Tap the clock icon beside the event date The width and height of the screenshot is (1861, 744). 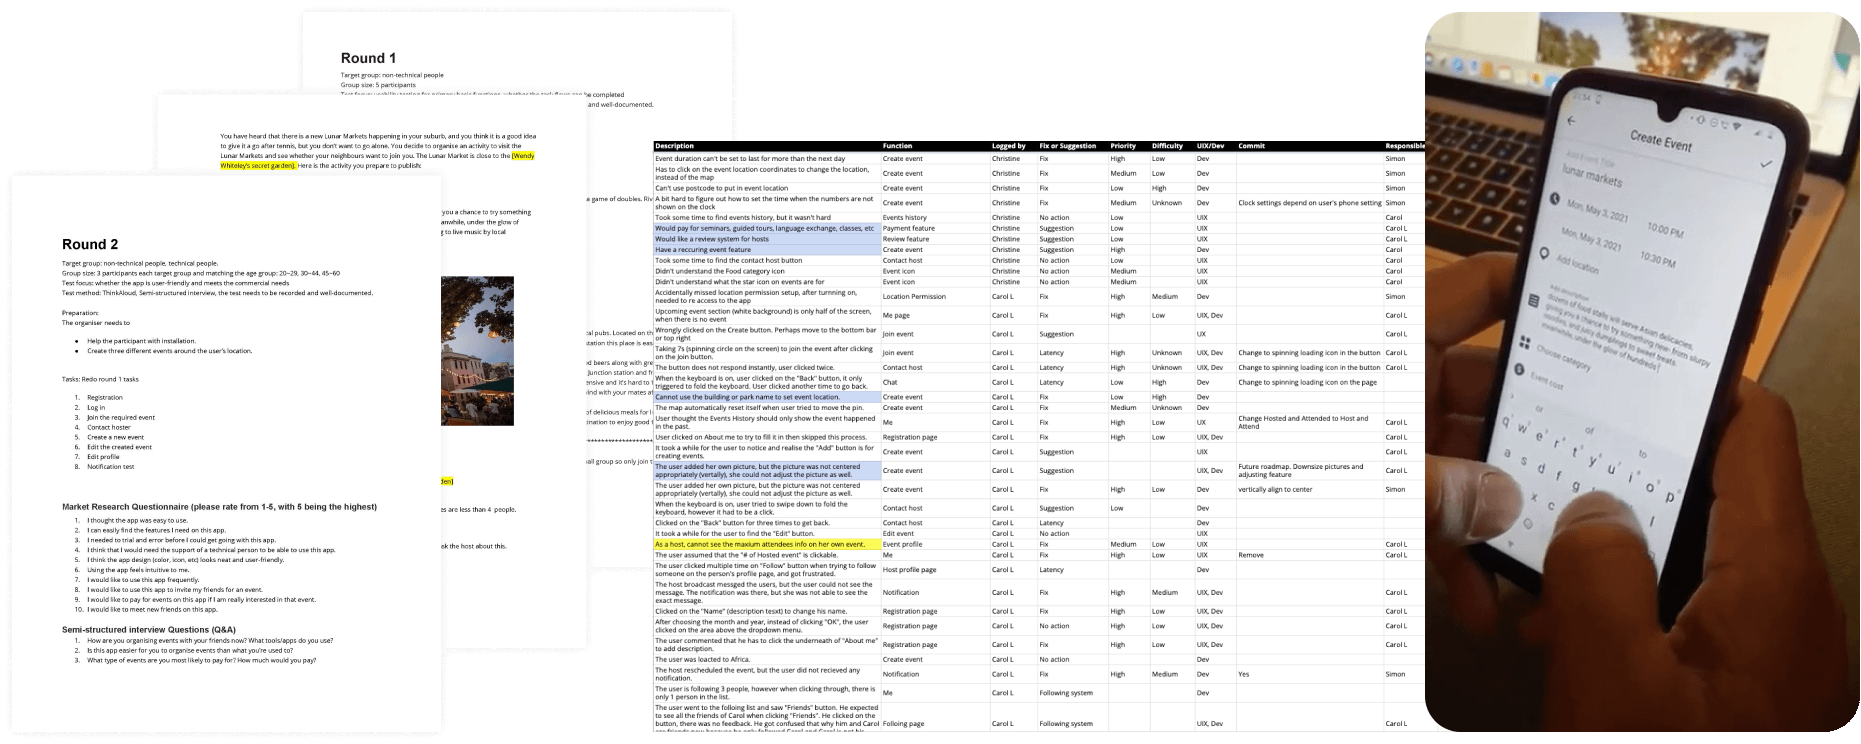click(x=1555, y=199)
